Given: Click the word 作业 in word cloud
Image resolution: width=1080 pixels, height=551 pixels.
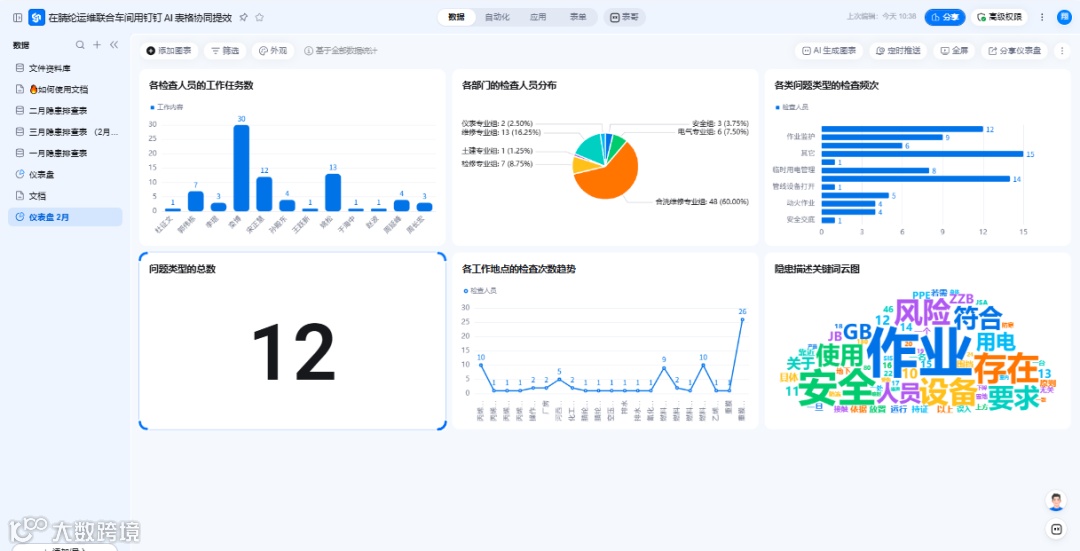Looking at the screenshot, I should pyautogui.click(x=918, y=351).
